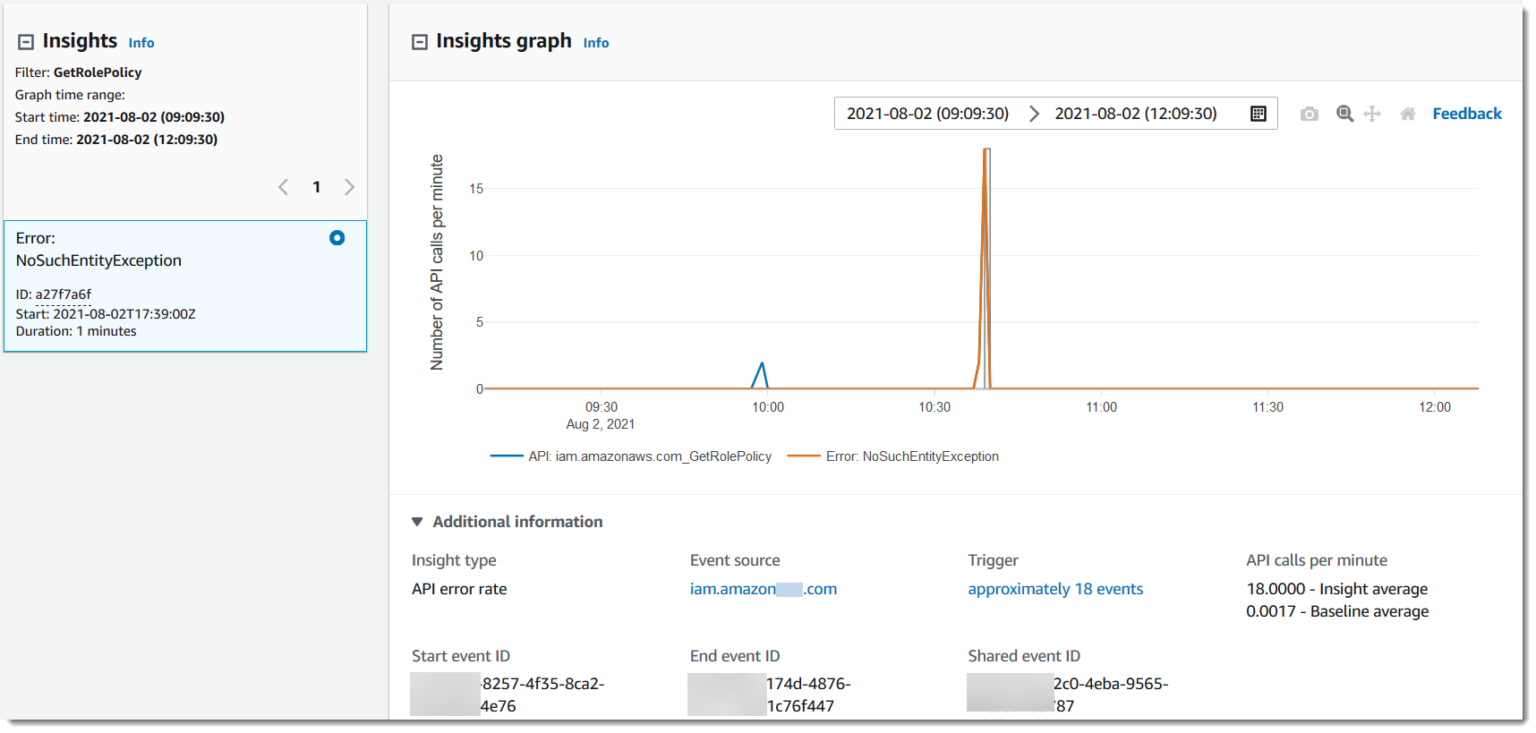Open the calendar date picker icon
The height and width of the screenshot is (733, 1536).
pos(1258,114)
